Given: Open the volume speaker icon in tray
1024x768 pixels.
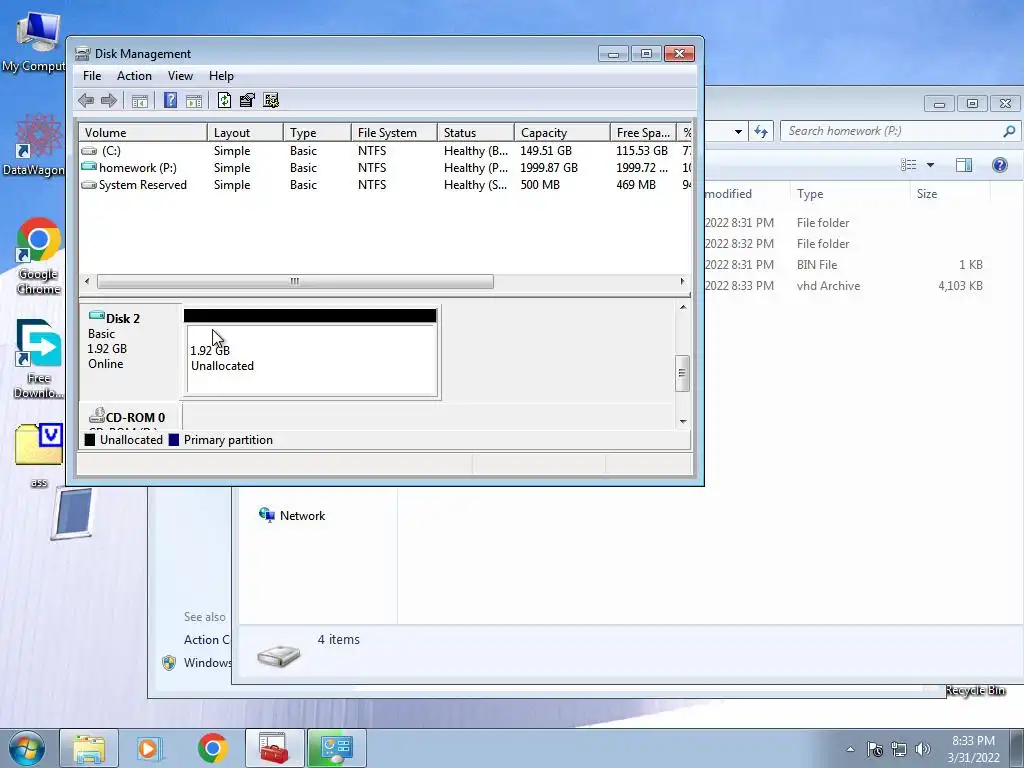Looking at the screenshot, I should point(923,749).
